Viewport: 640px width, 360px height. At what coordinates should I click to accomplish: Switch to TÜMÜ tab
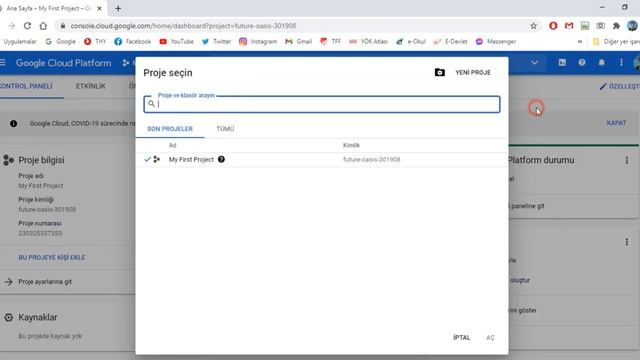point(225,129)
